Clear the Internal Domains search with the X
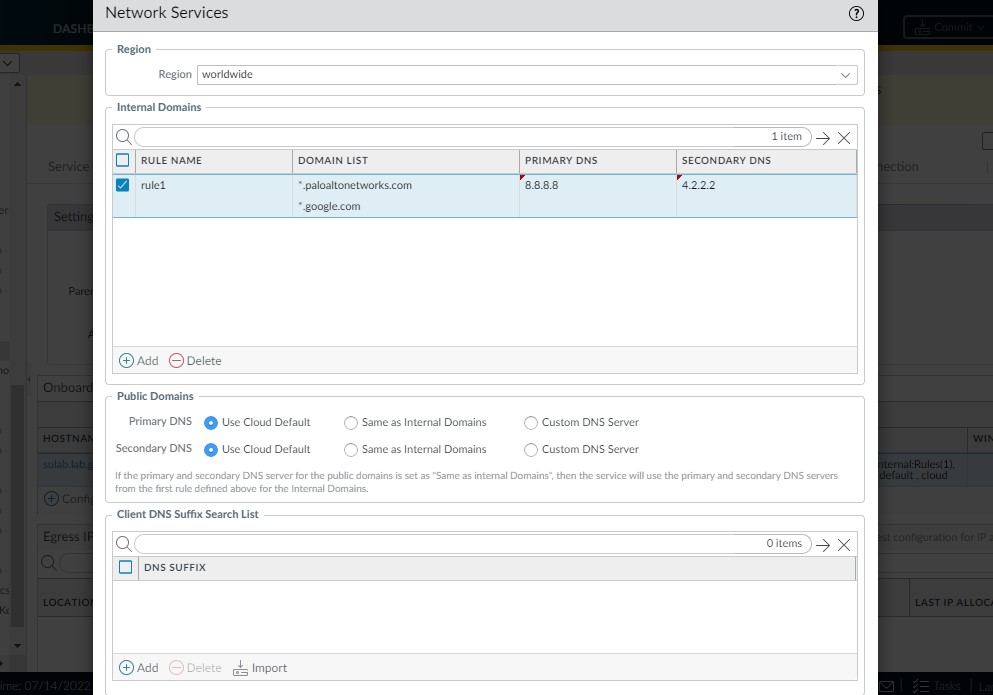This screenshot has width=993, height=695. (844, 137)
